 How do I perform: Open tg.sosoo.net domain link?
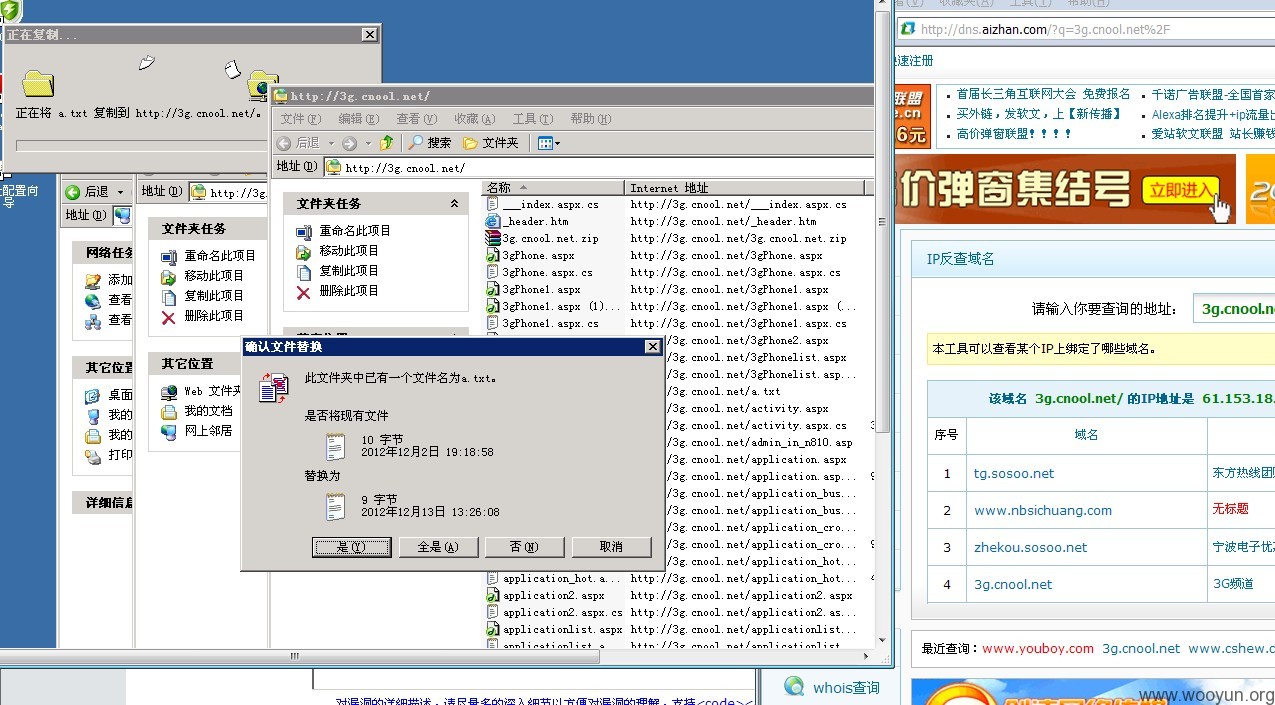tap(1014, 473)
